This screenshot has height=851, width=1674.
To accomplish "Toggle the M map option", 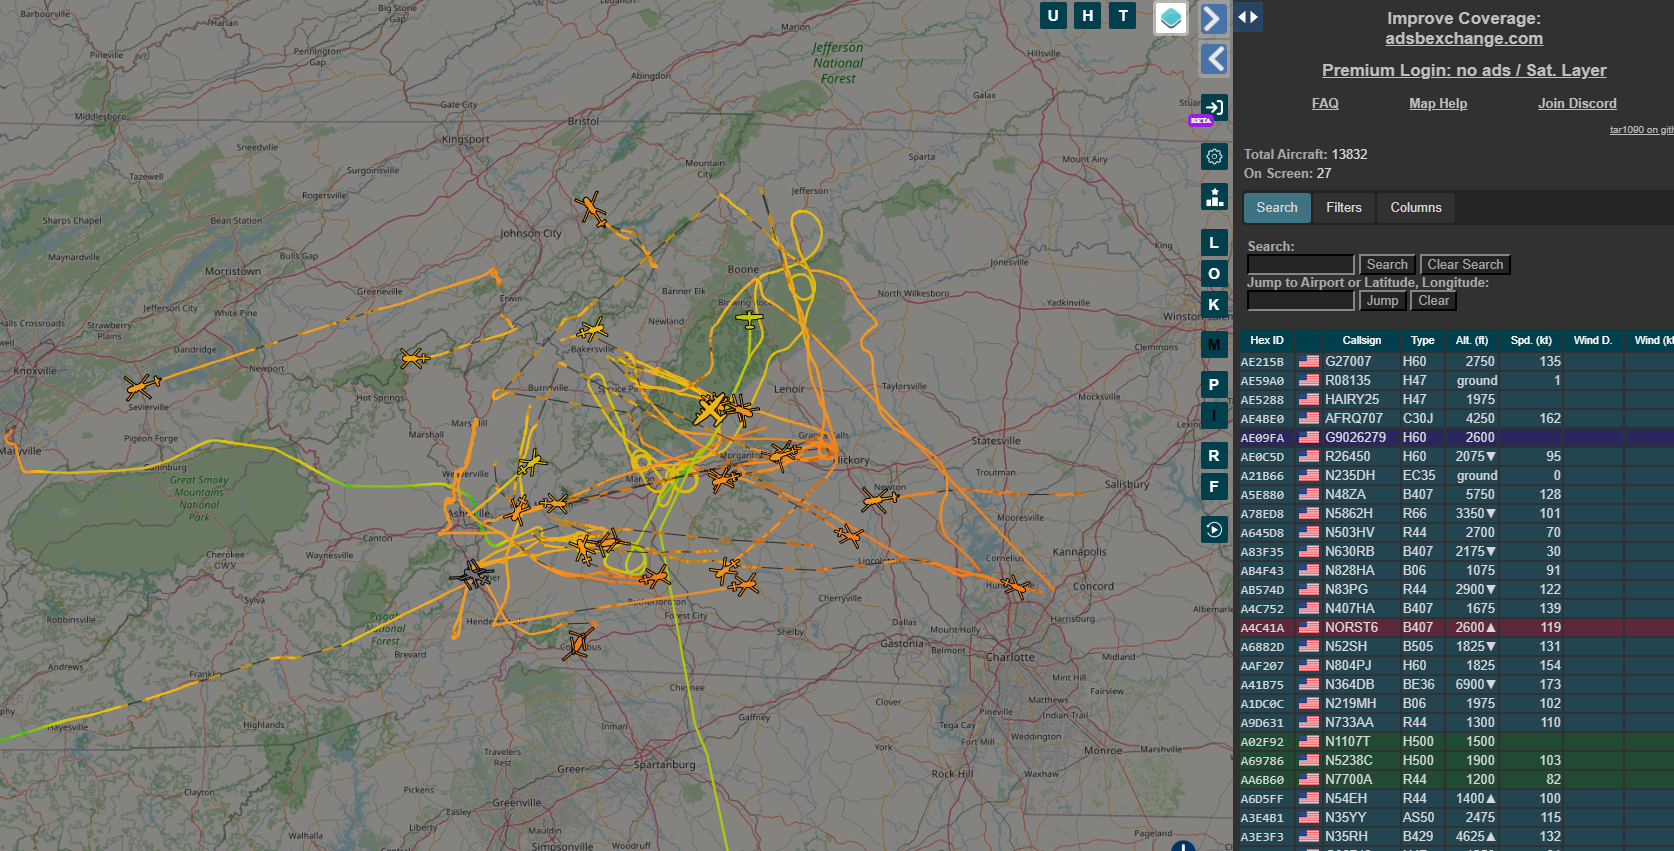I will point(1214,345).
